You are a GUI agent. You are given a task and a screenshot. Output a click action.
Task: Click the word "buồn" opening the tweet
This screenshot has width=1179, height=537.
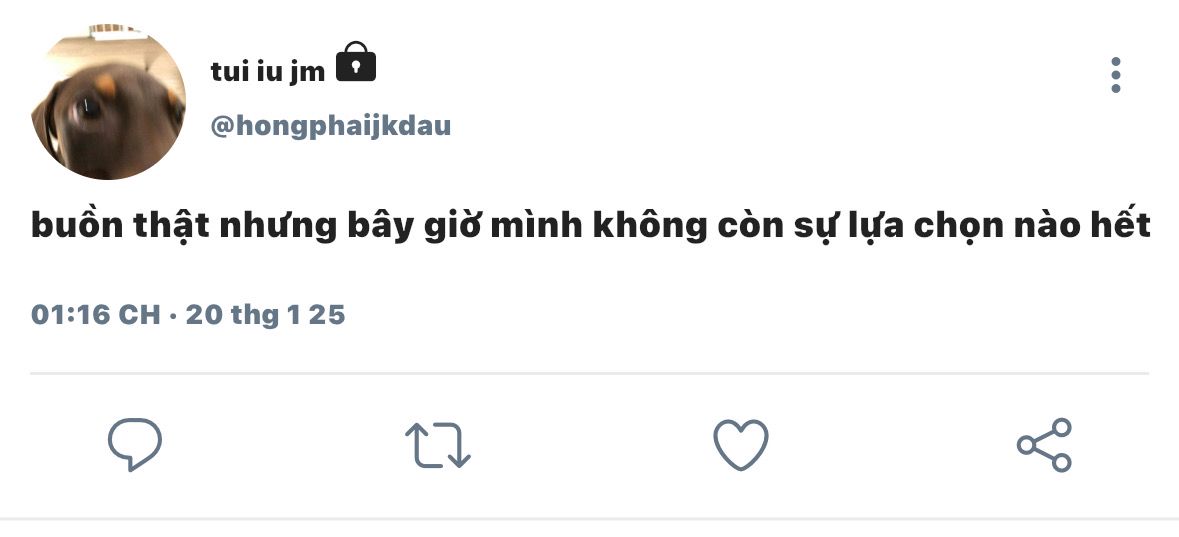(77, 225)
